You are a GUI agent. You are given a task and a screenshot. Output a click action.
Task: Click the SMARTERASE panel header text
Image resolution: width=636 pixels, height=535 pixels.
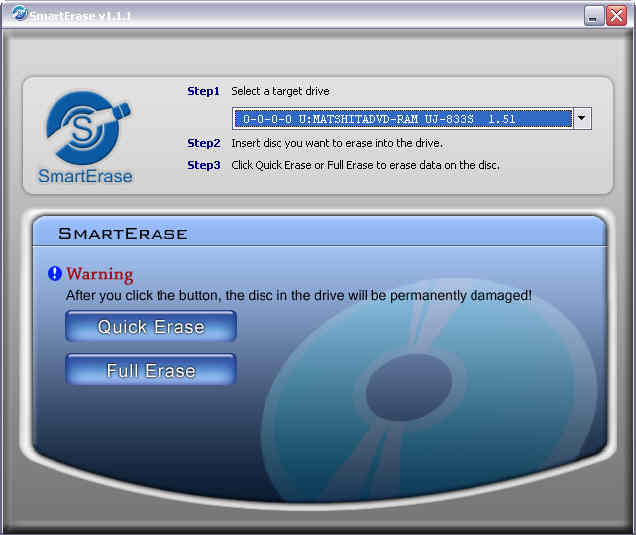(x=123, y=234)
